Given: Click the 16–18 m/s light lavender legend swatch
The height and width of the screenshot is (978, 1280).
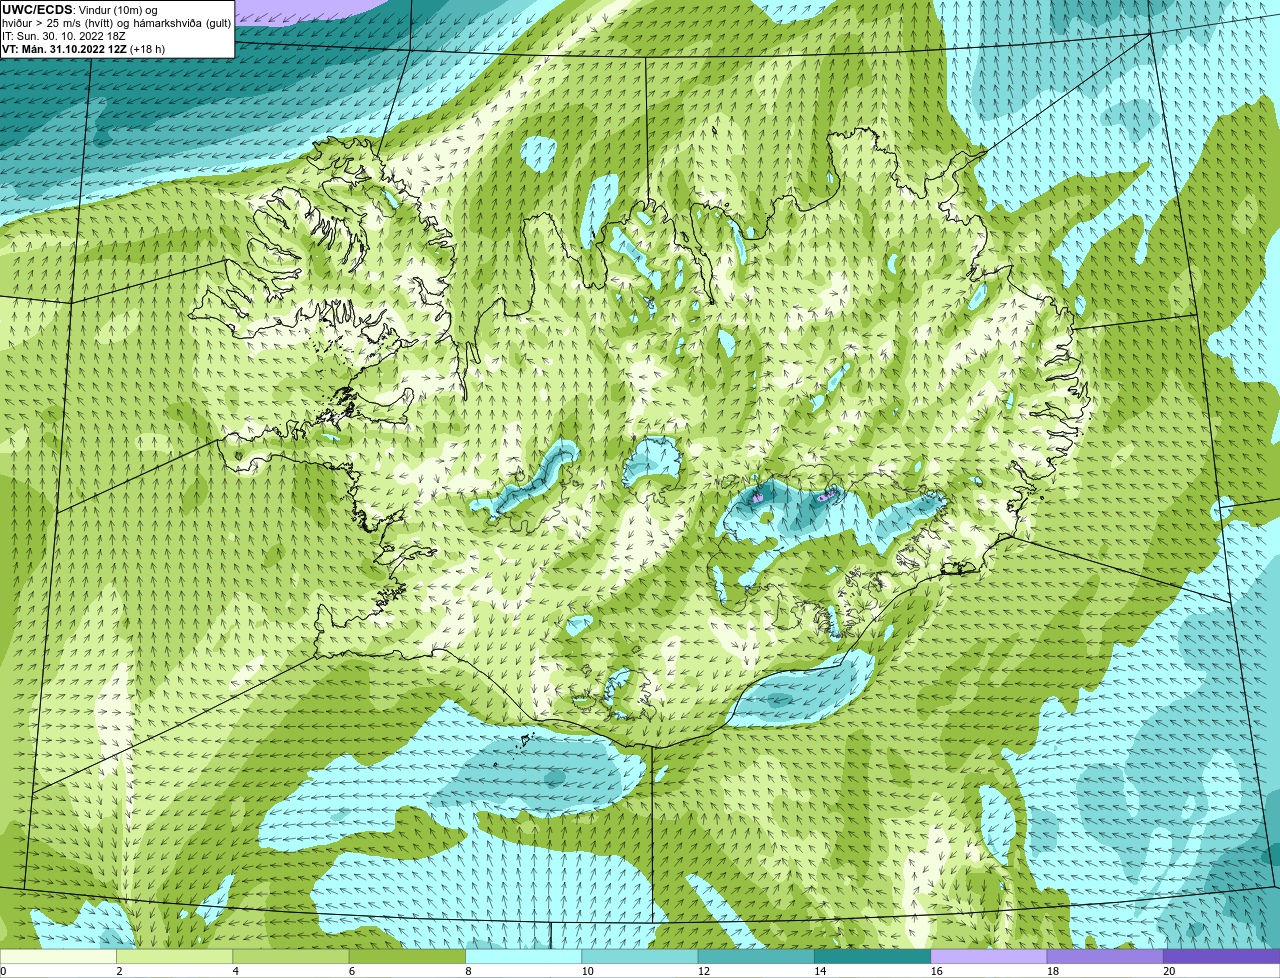Looking at the screenshot, I should tap(989, 956).
